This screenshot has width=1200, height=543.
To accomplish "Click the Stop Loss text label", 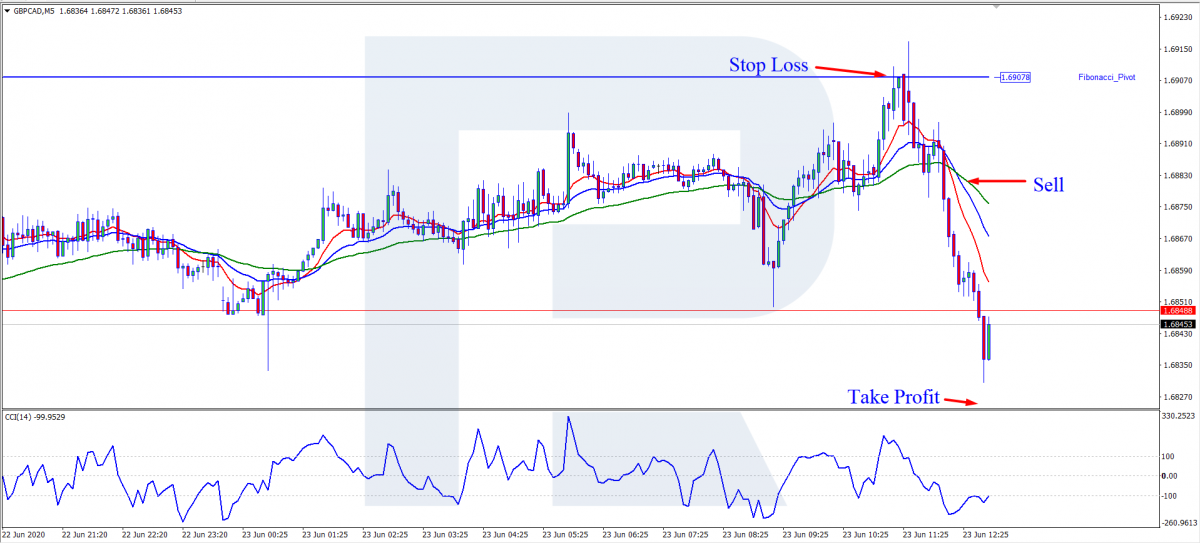I will [x=767, y=66].
